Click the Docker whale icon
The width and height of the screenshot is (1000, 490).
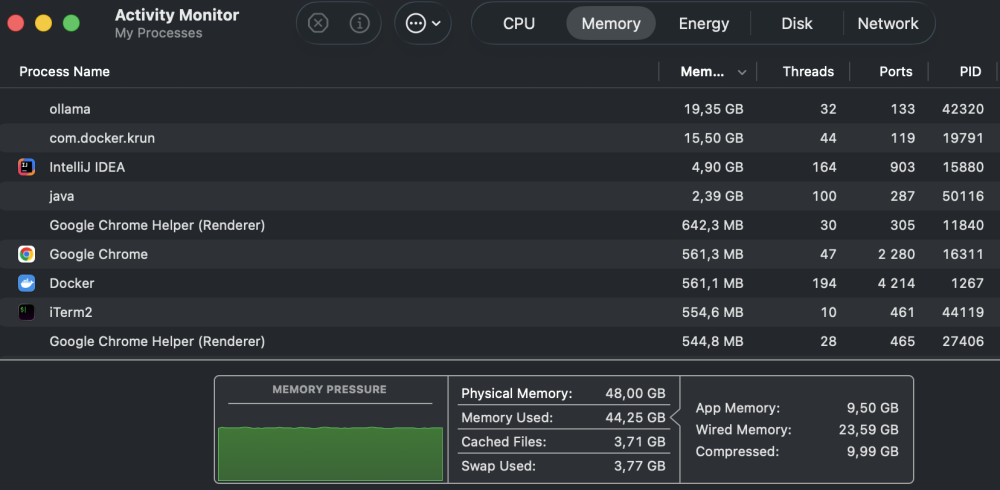(x=26, y=283)
